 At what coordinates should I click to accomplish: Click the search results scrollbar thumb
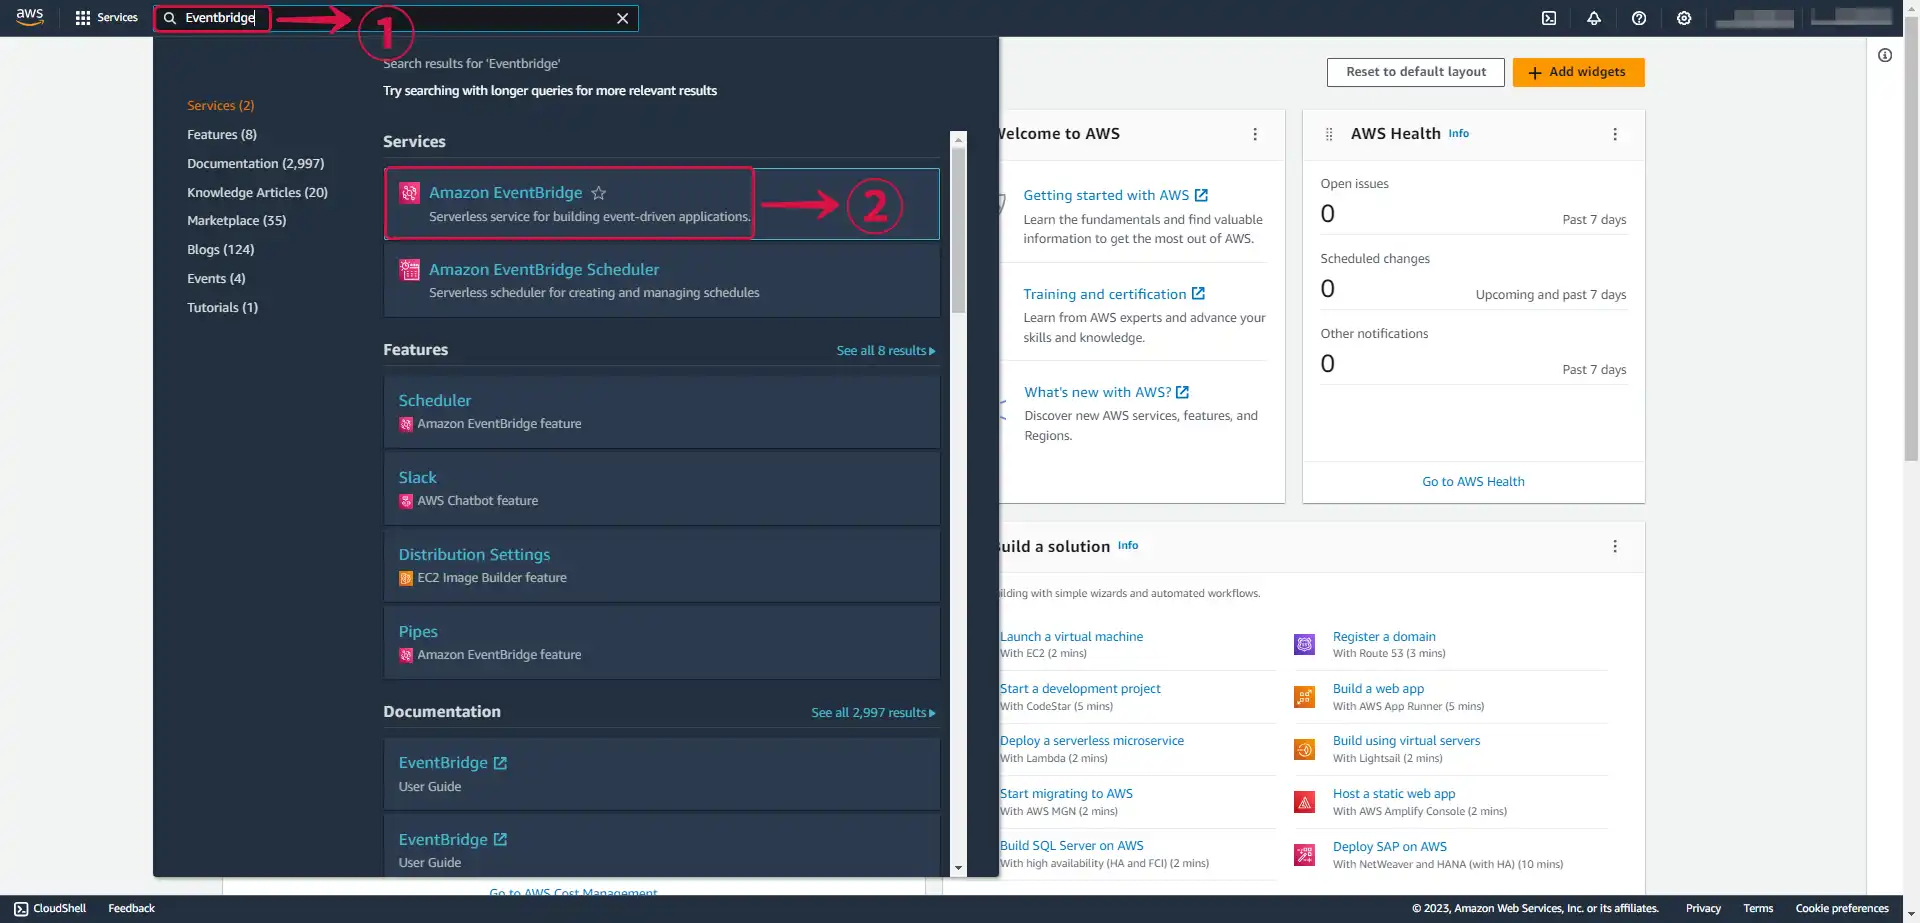tap(959, 230)
